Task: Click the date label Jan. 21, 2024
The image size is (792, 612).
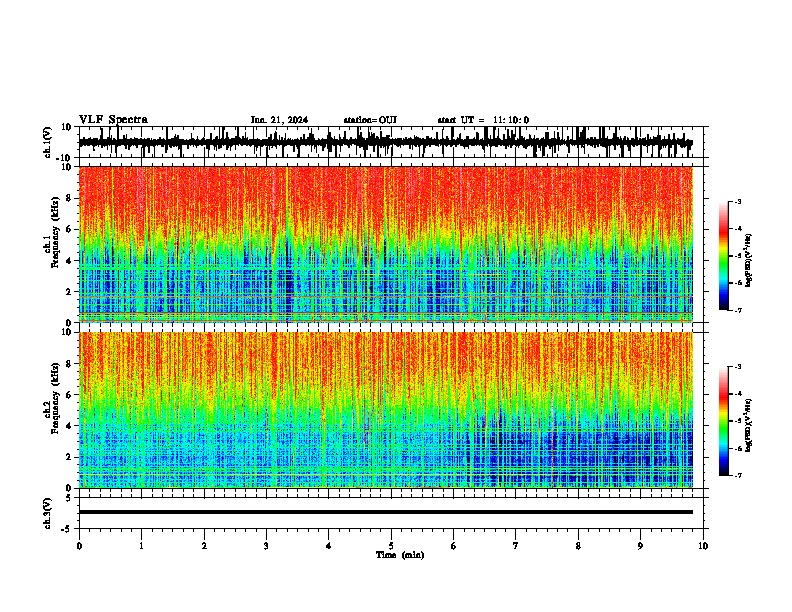Action: (x=279, y=120)
